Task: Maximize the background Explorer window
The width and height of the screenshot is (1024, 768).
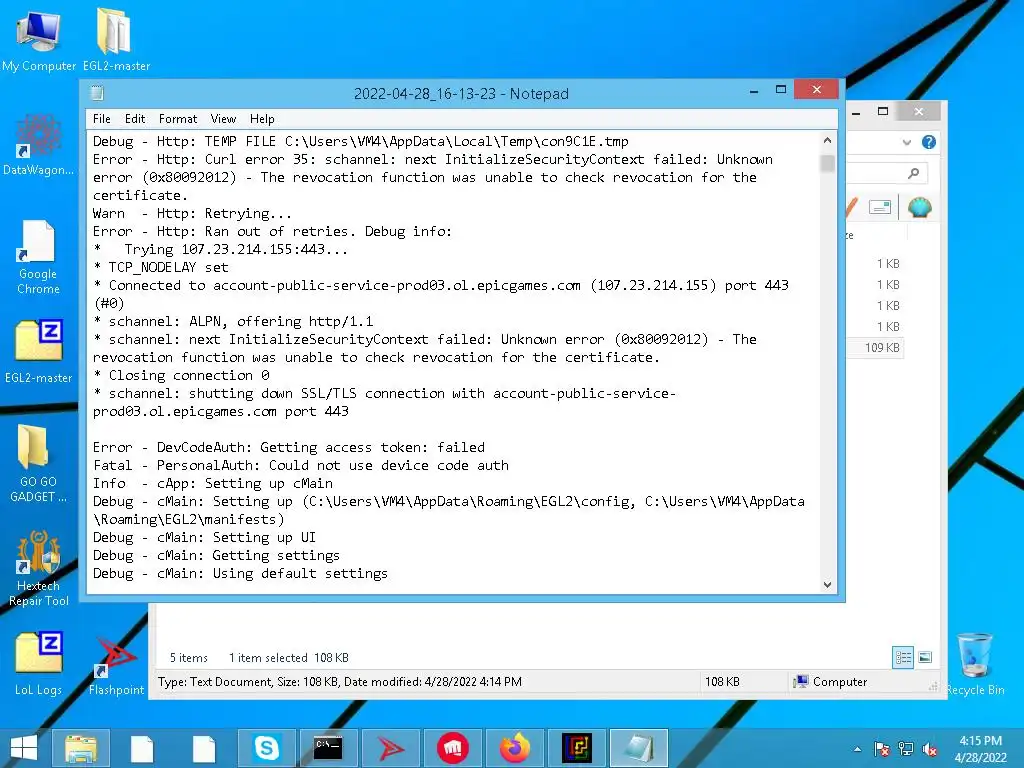Action: (x=883, y=111)
